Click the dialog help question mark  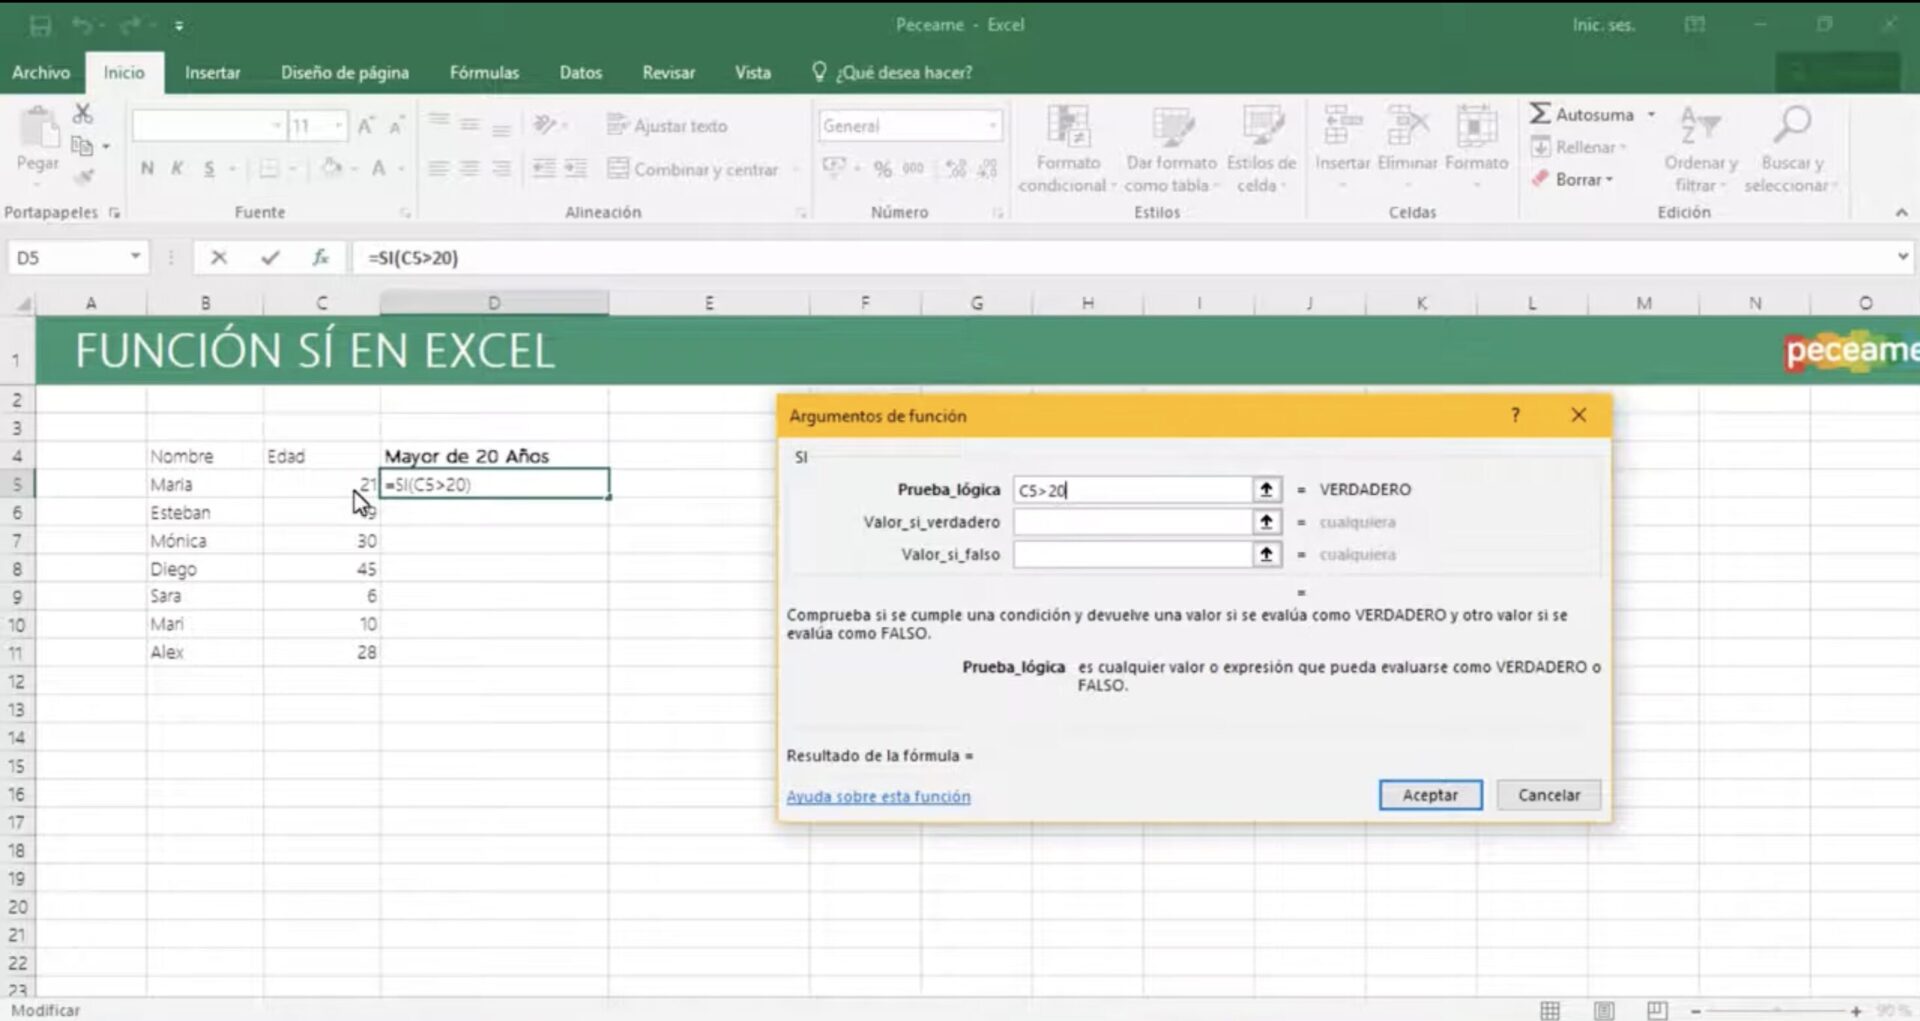pos(1515,415)
